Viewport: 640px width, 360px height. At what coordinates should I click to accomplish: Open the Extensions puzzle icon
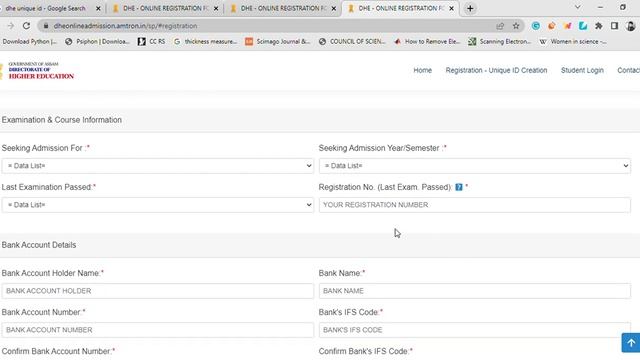tap(598, 26)
